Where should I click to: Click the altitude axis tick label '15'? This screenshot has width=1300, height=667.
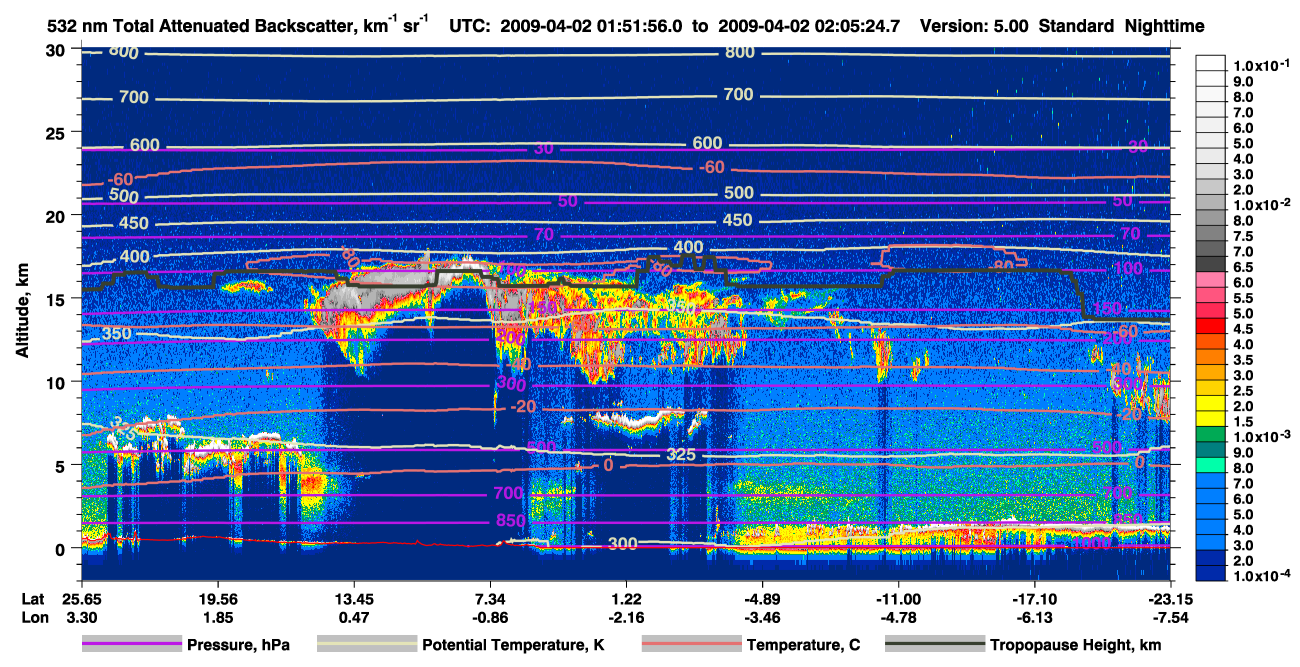(58, 299)
